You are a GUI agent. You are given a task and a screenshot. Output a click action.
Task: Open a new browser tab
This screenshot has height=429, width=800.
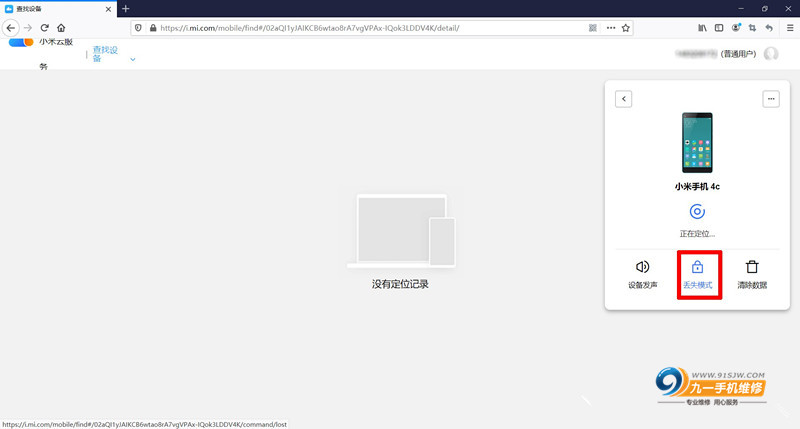coord(126,9)
